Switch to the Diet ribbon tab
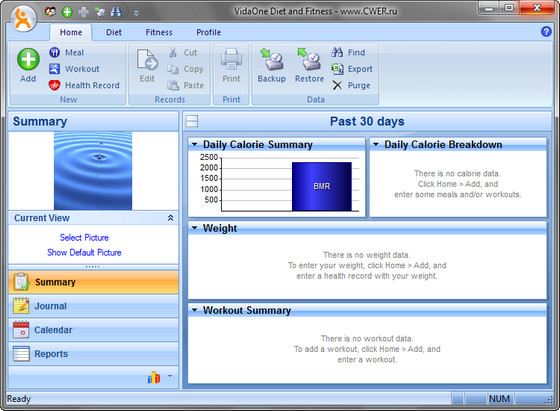 [114, 32]
